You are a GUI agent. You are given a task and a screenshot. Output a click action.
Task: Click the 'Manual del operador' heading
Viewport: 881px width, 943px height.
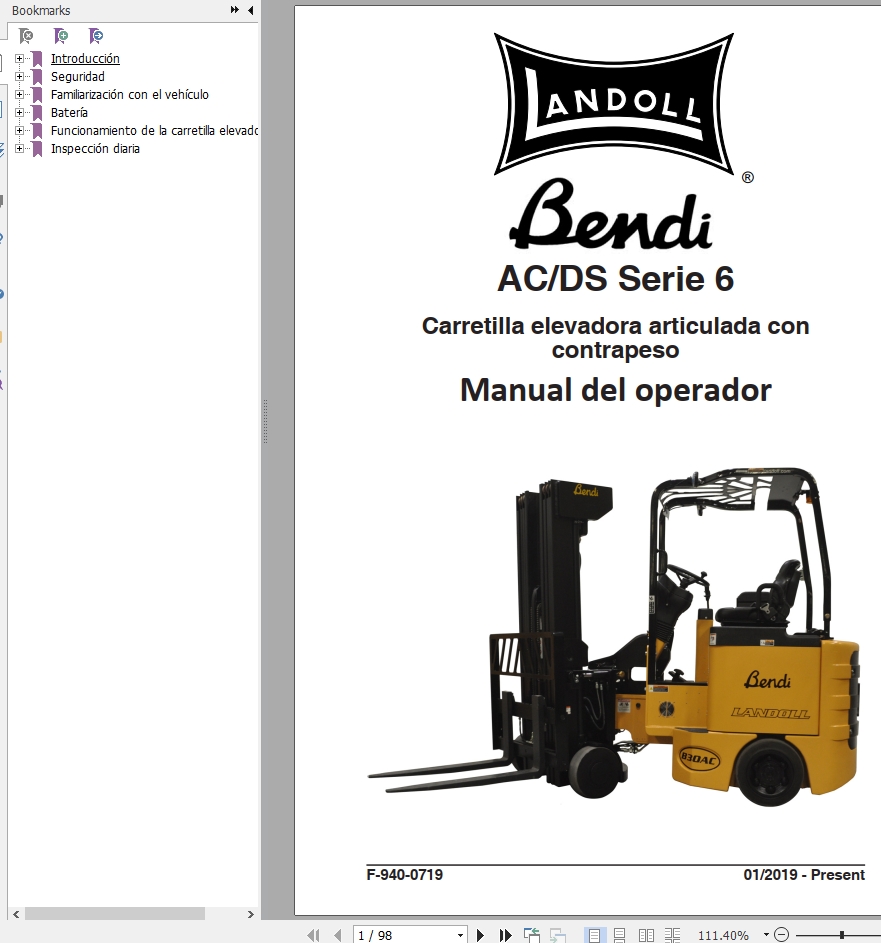pyautogui.click(x=615, y=390)
